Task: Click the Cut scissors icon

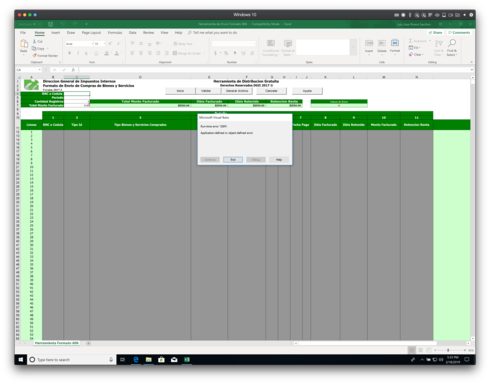Action: point(35,41)
